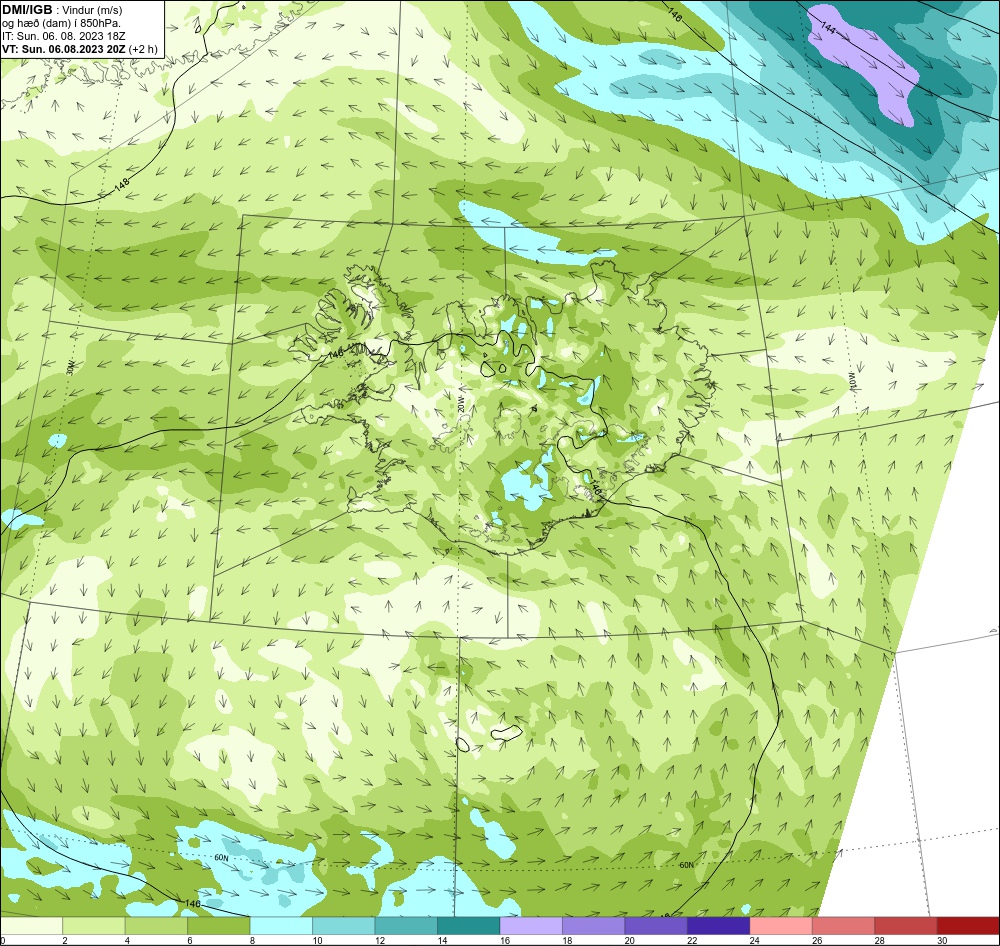Select the 4–6 m/s green legend swatch
1000x946 pixels.
pyautogui.click(x=156, y=926)
